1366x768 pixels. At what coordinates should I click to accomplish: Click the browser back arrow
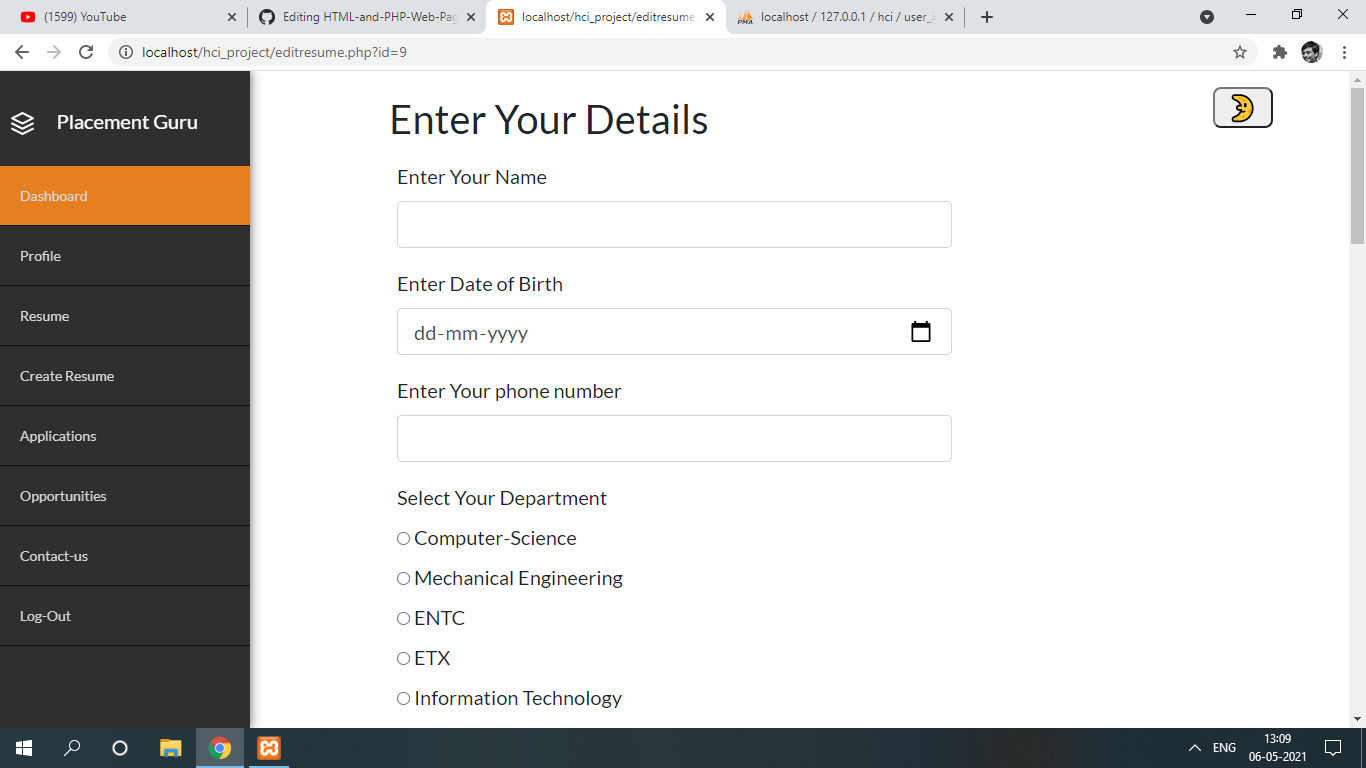[21, 52]
